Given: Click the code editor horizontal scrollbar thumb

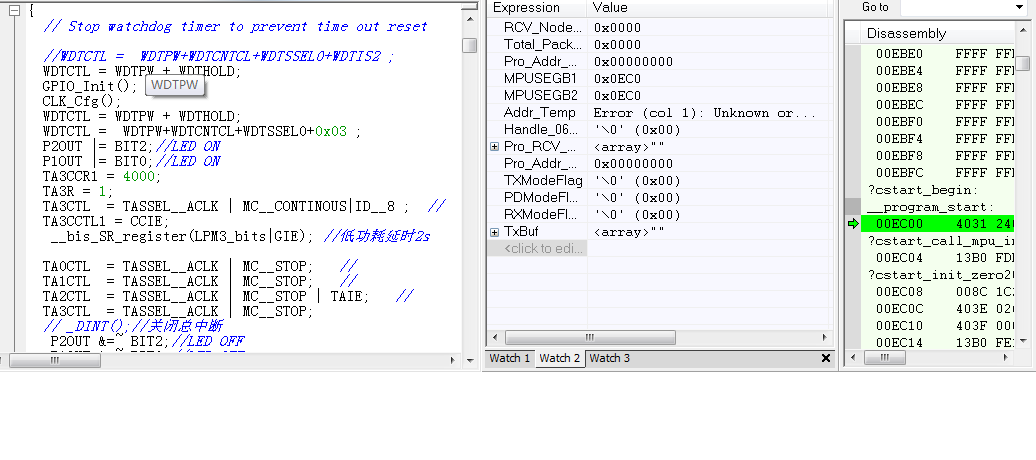Looking at the screenshot, I should [x=55, y=360].
